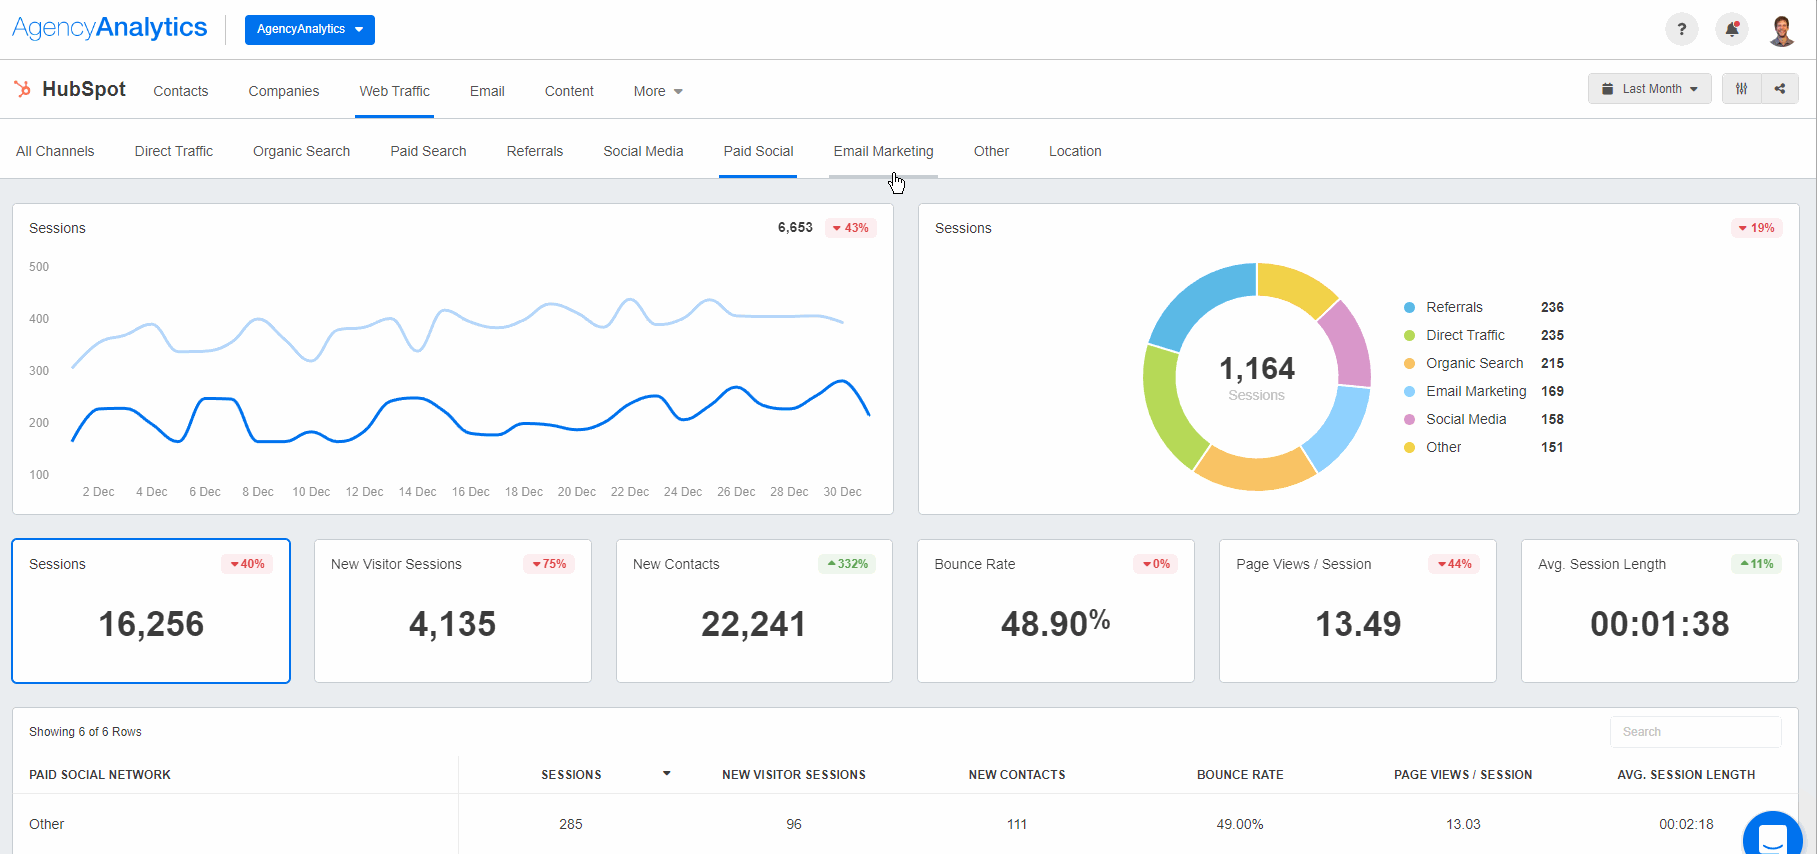Toggle Social Media legend entry

1465,419
